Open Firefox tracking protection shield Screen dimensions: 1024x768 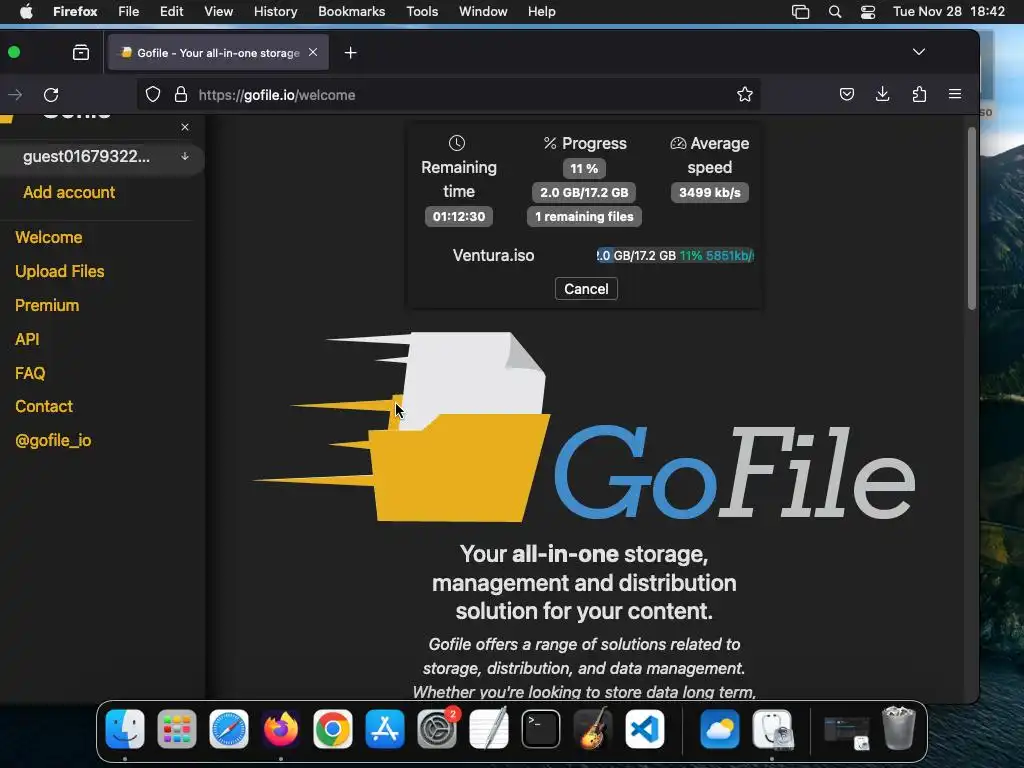[153, 95]
